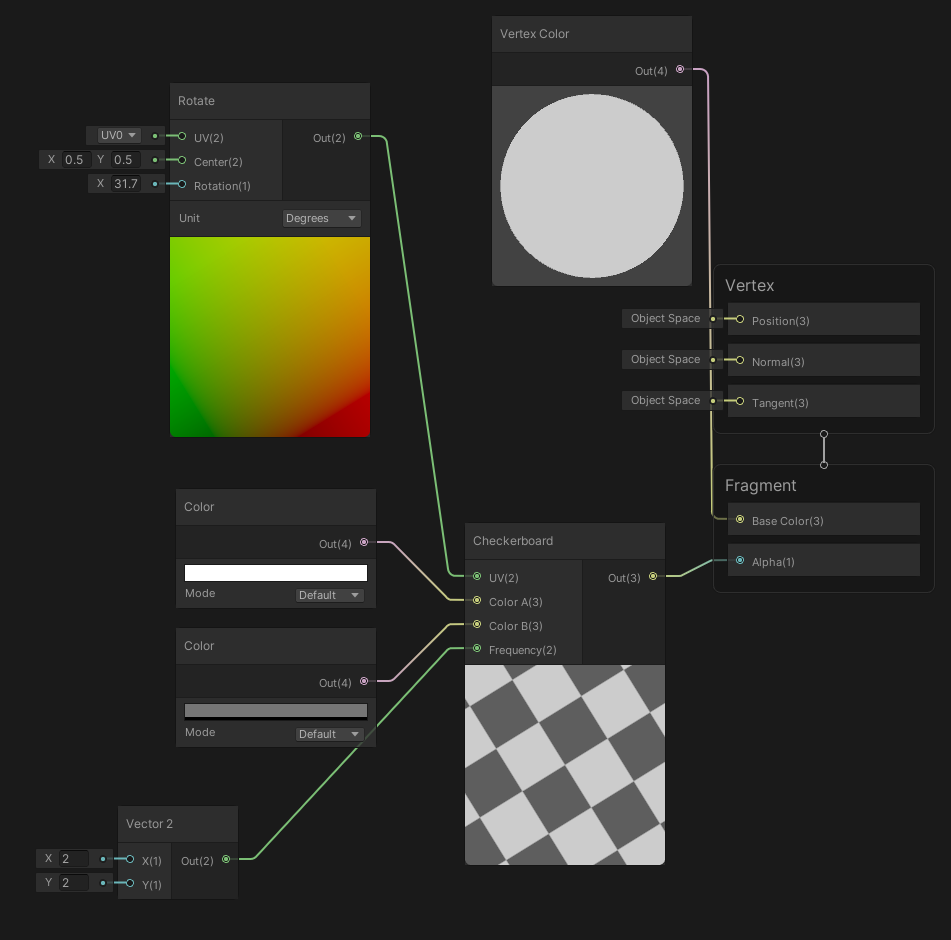Image resolution: width=951 pixels, height=940 pixels.
Task: Click the Rotation value field 31.7
Action: [126, 184]
